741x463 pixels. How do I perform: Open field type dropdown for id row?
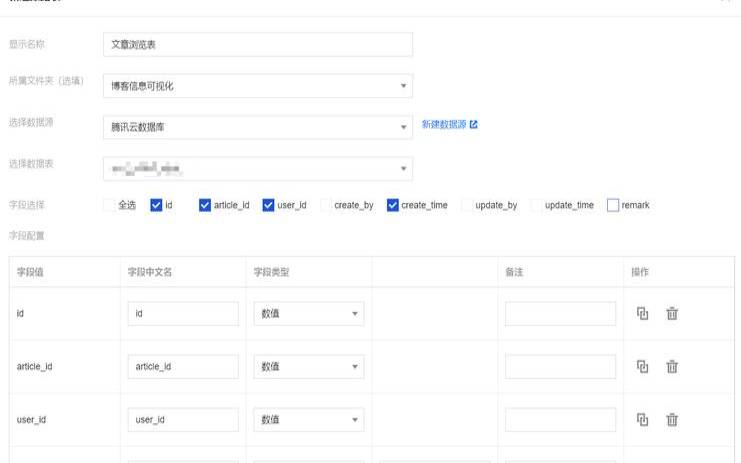click(309, 314)
